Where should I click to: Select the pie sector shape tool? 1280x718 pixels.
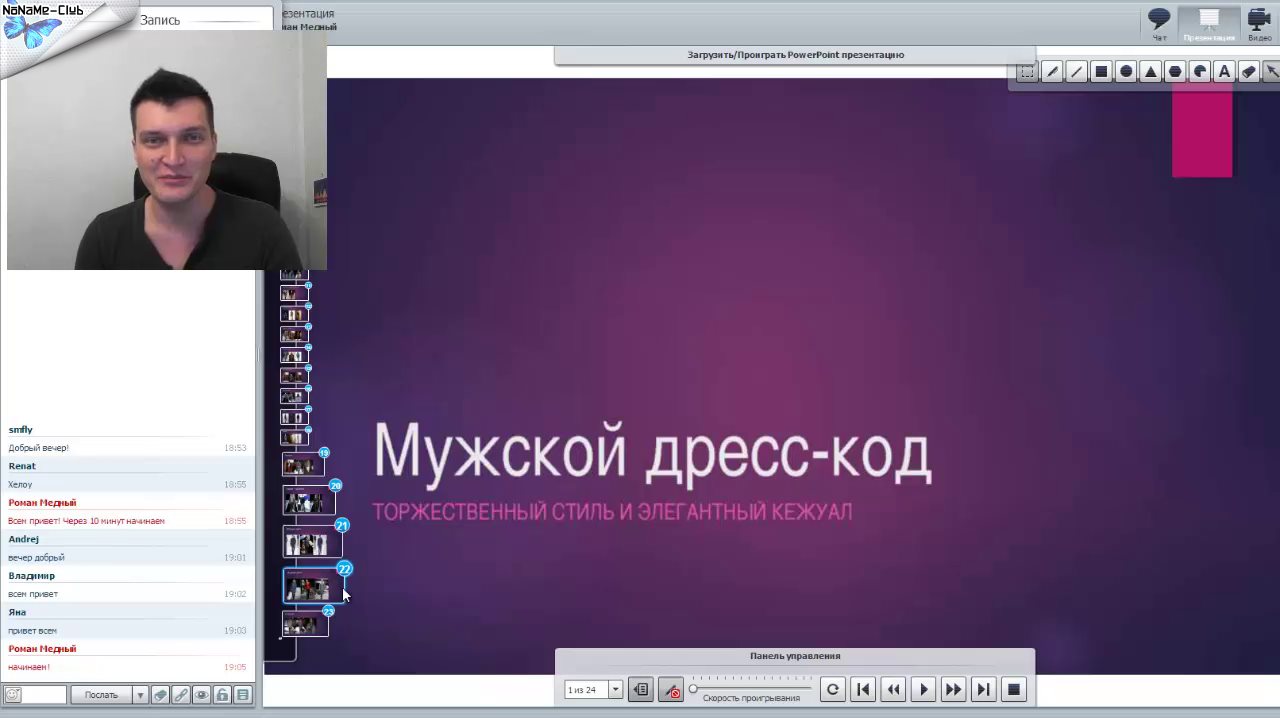coord(1200,72)
